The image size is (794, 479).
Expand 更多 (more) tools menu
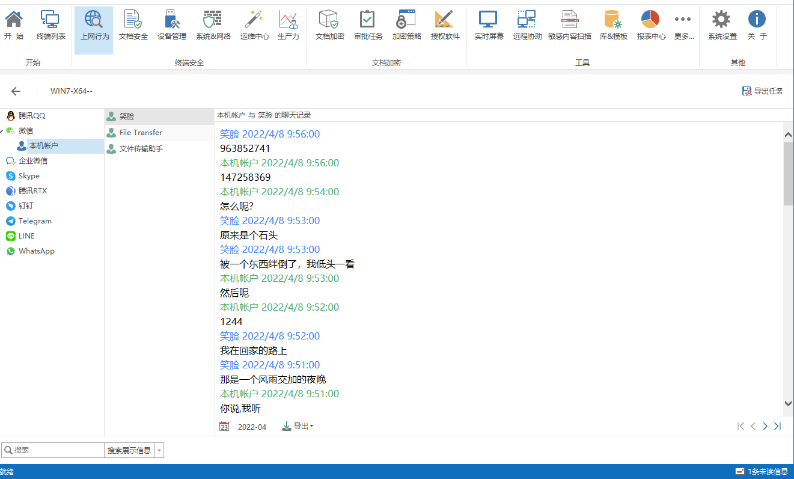tap(684, 24)
